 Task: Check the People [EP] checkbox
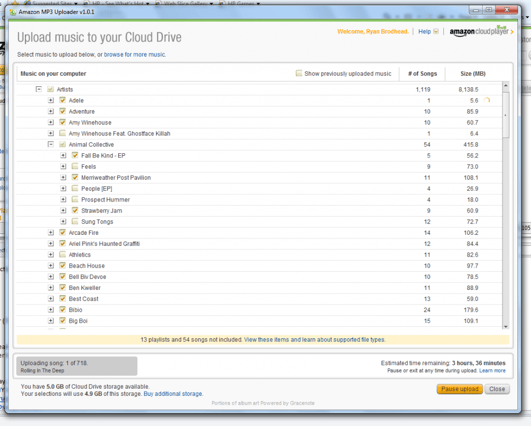75,188
